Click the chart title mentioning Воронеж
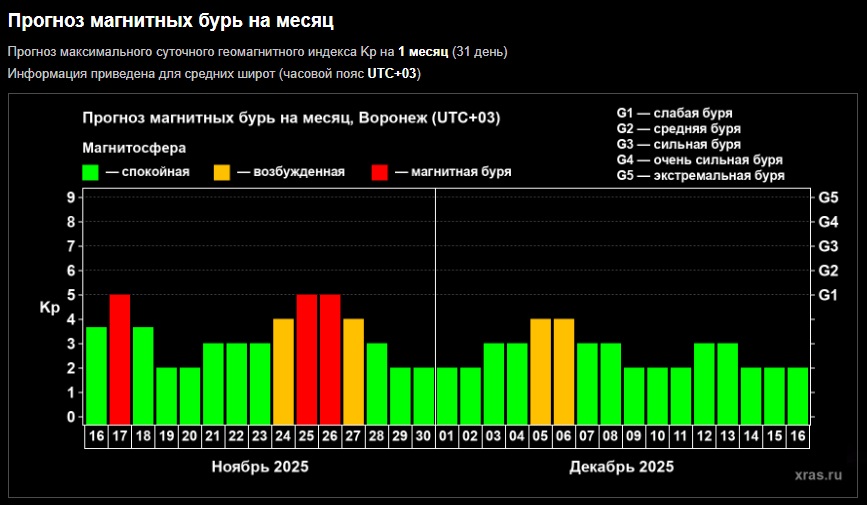This screenshot has height=505, width=867. coord(291,118)
